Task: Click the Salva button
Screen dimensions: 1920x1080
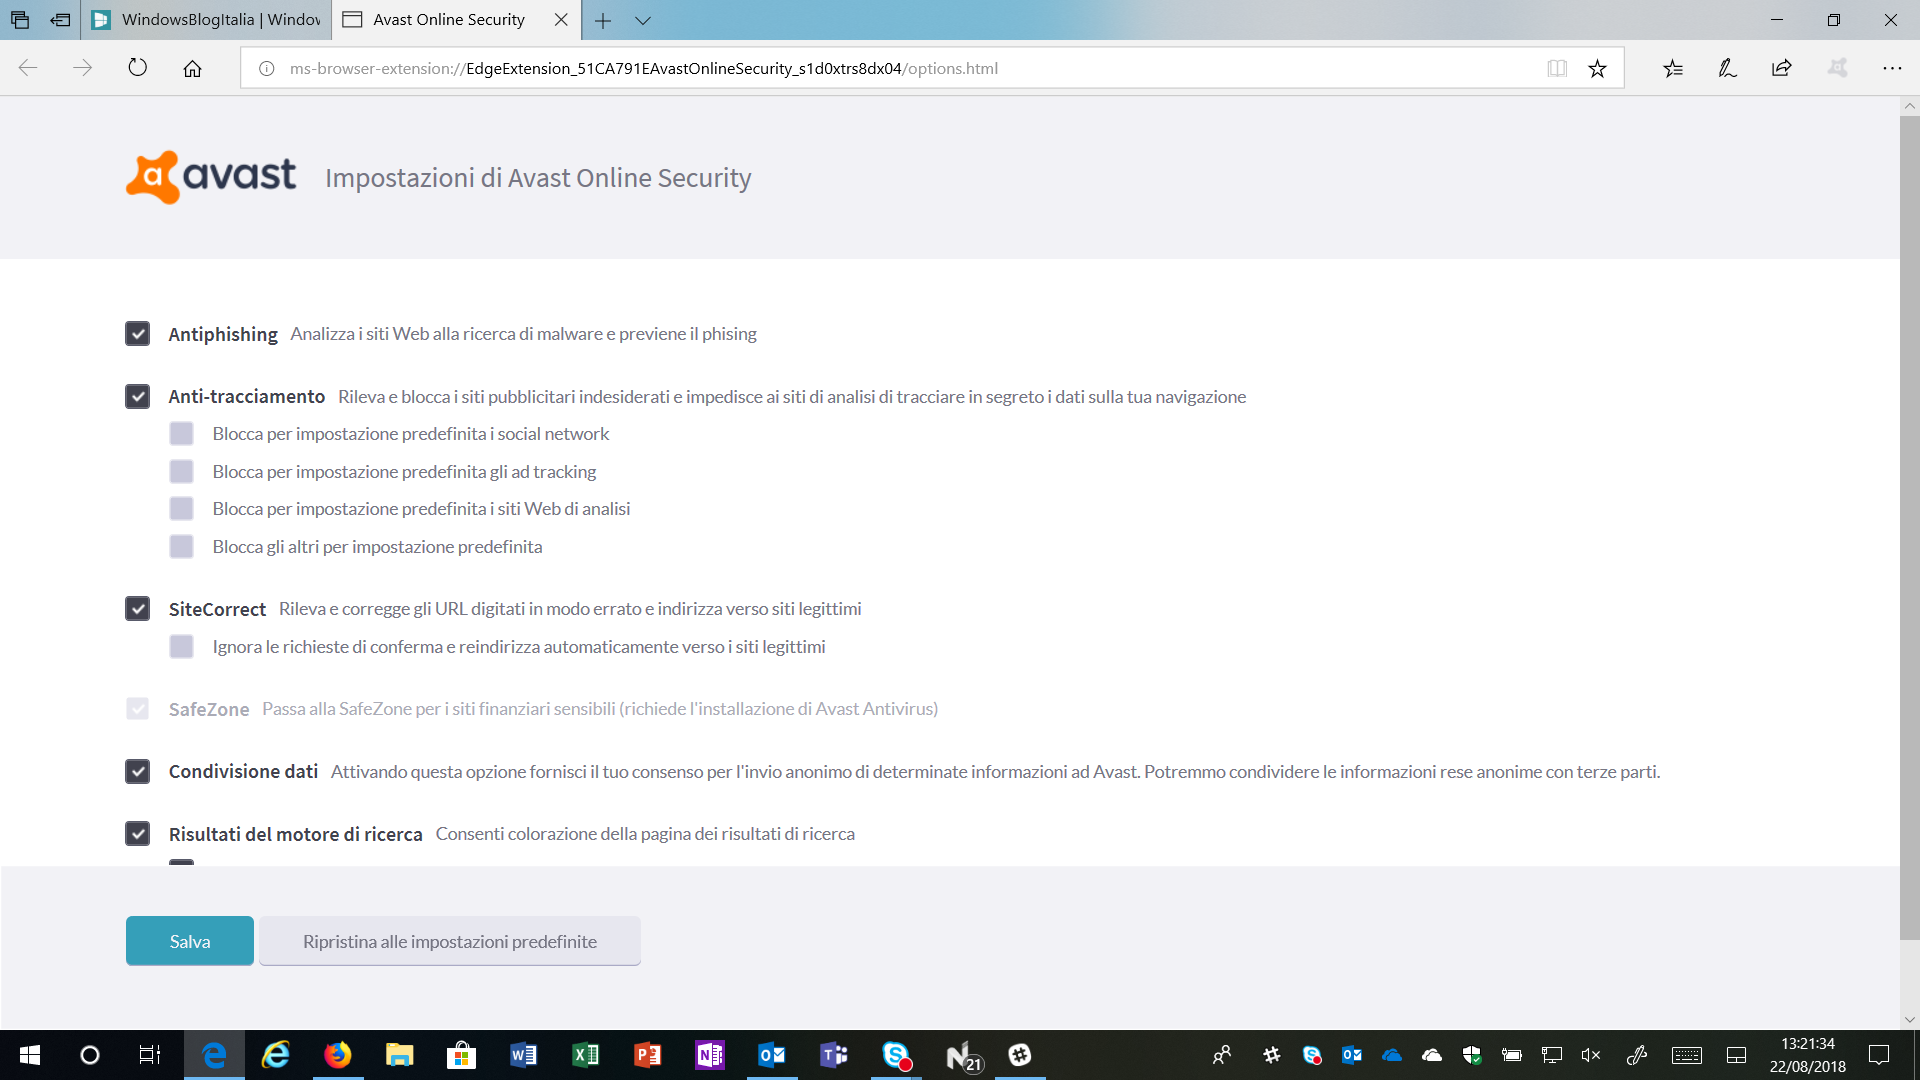Action: (x=190, y=941)
